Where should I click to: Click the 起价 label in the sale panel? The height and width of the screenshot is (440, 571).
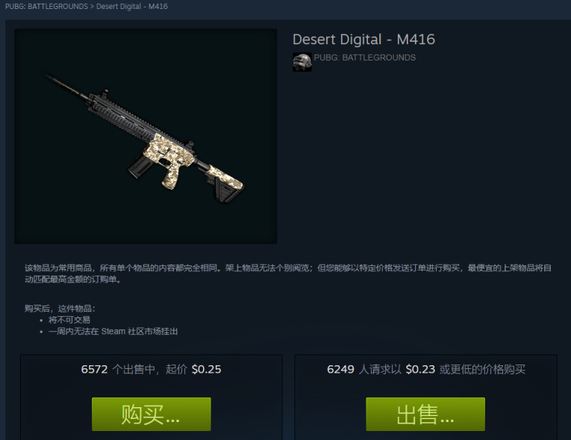point(176,369)
